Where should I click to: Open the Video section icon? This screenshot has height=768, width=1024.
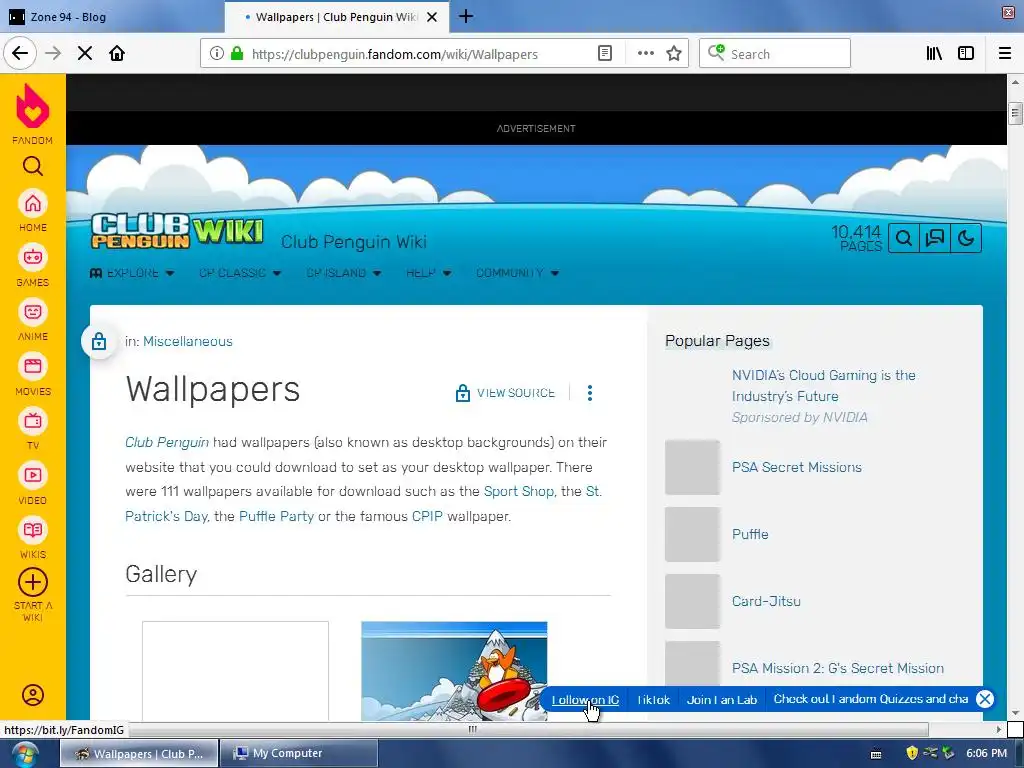[33, 475]
